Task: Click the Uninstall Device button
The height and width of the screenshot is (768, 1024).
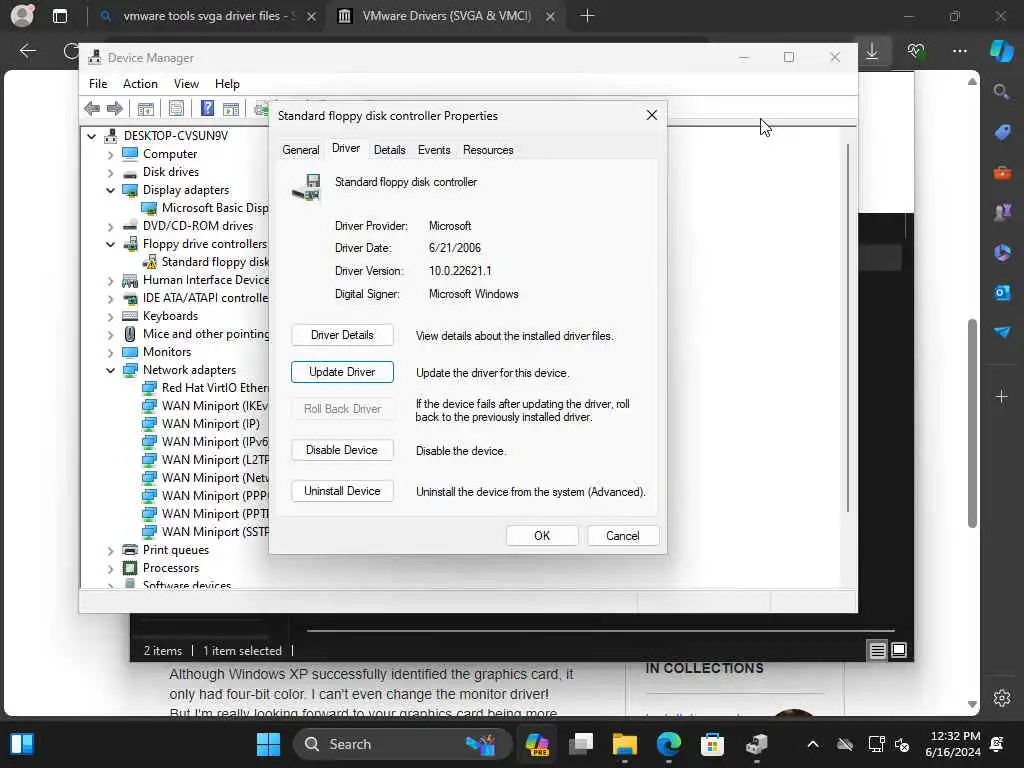Action: click(342, 491)
